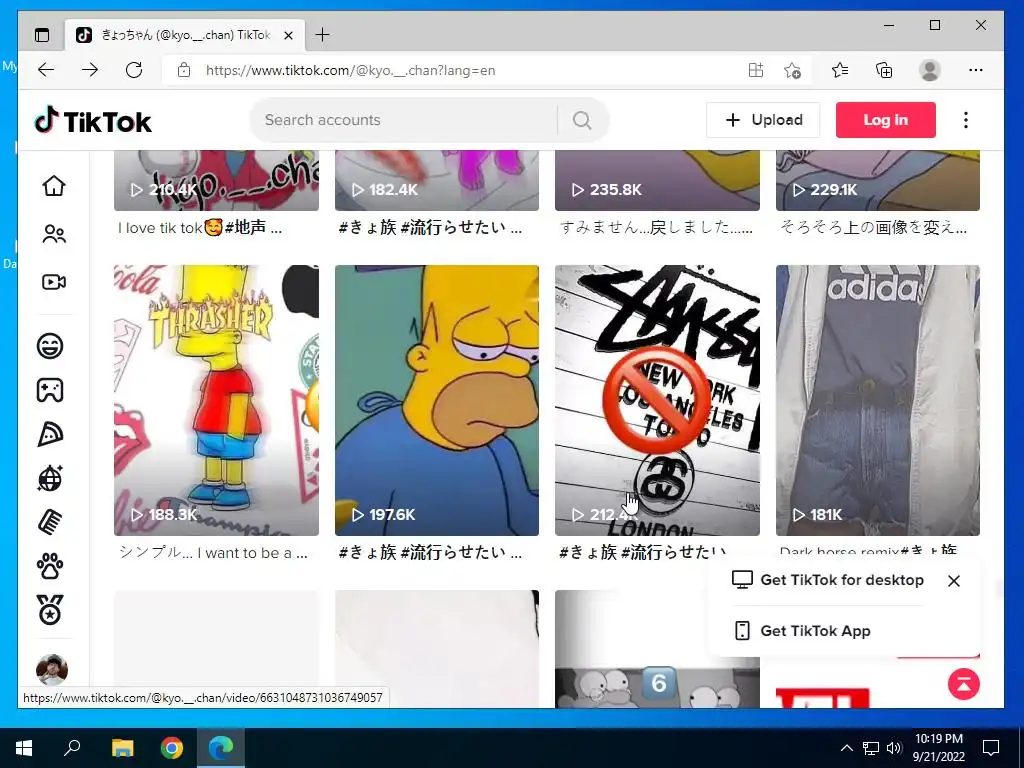Click Get TikTok for desktop
This screenshot has width=1024, height=768.
[827, 580]
